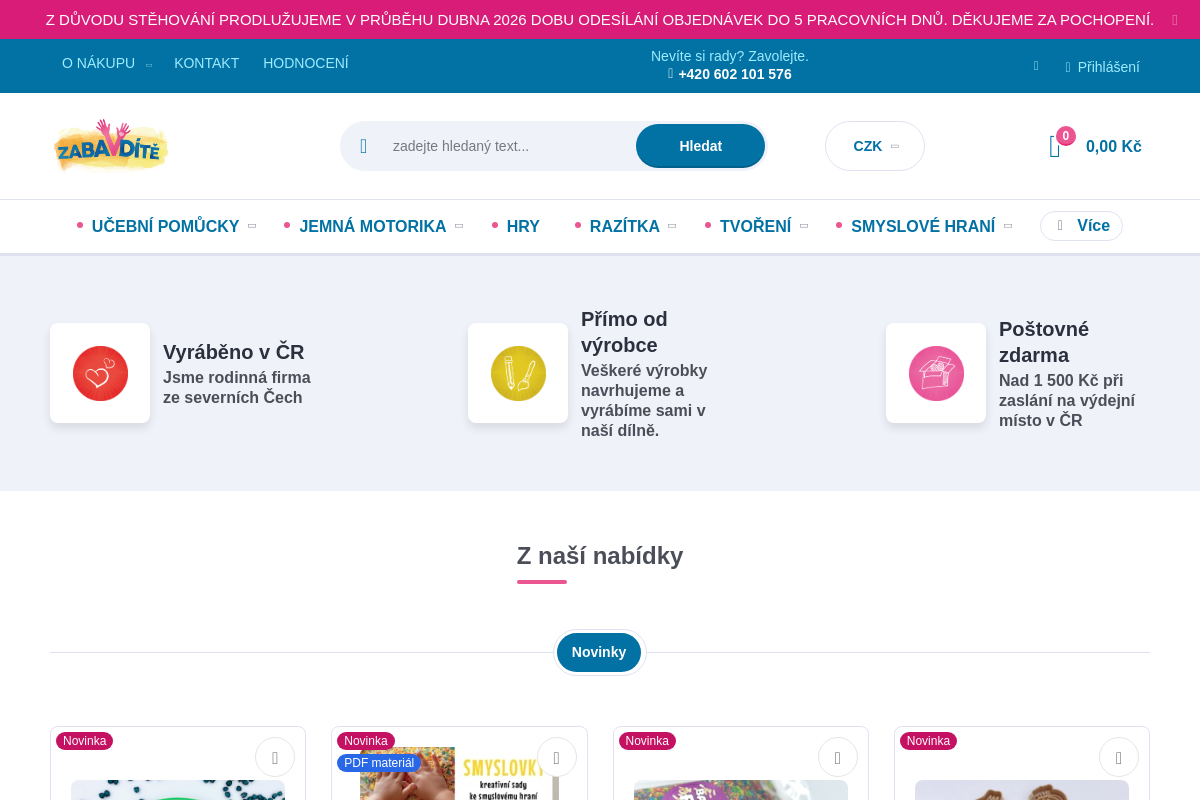Click the Z naší nabídky heading
This screenshot has width=1200, height=800.
[600, 556]
